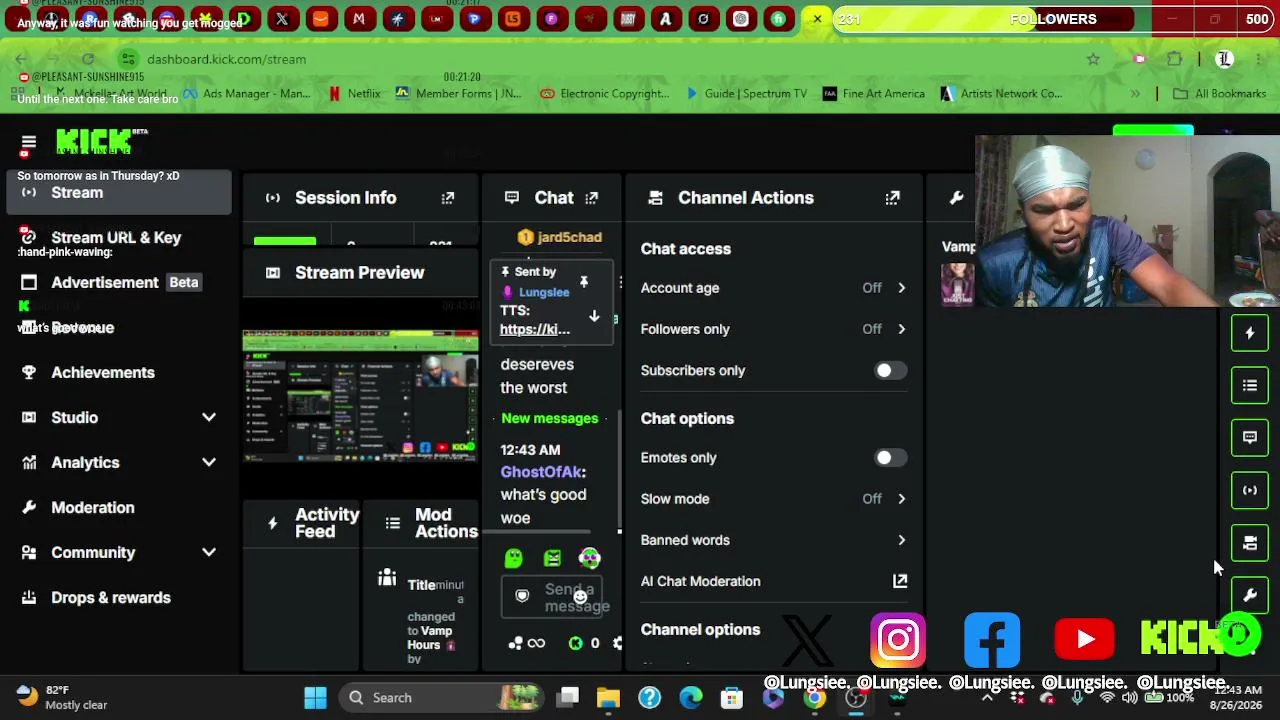The image size is (1280, 720).
Task: Click the Facebook overlay icon
Action: [992, 640]
